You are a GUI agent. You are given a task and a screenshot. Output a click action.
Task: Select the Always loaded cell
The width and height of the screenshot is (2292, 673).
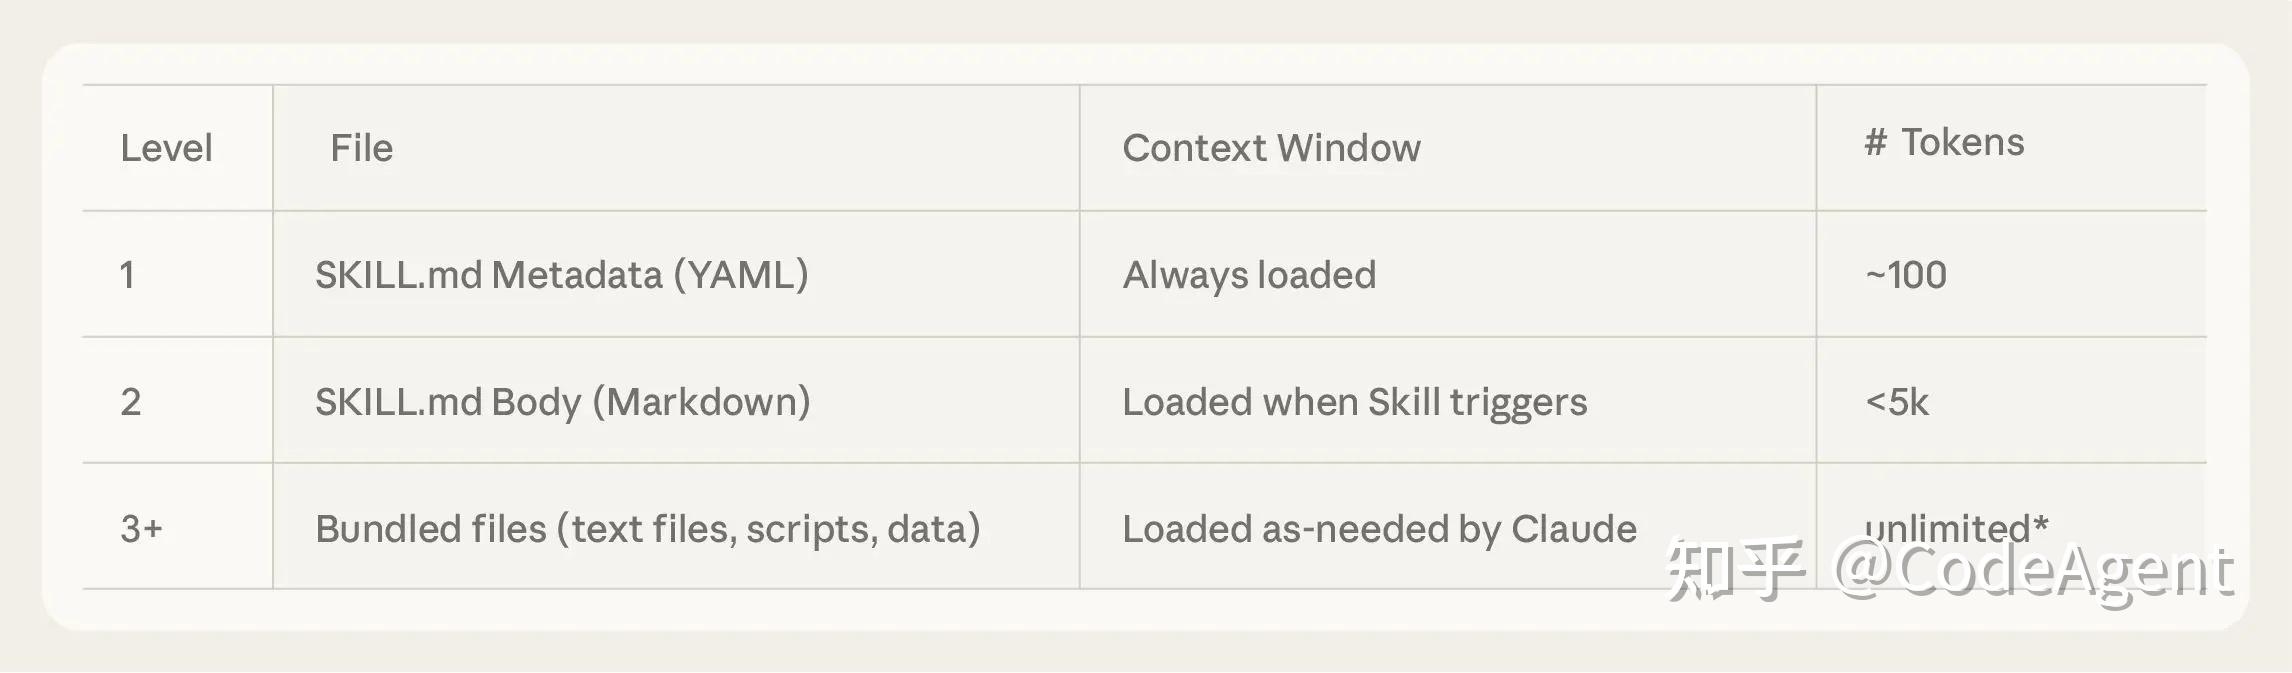(x=1249, y=275)
